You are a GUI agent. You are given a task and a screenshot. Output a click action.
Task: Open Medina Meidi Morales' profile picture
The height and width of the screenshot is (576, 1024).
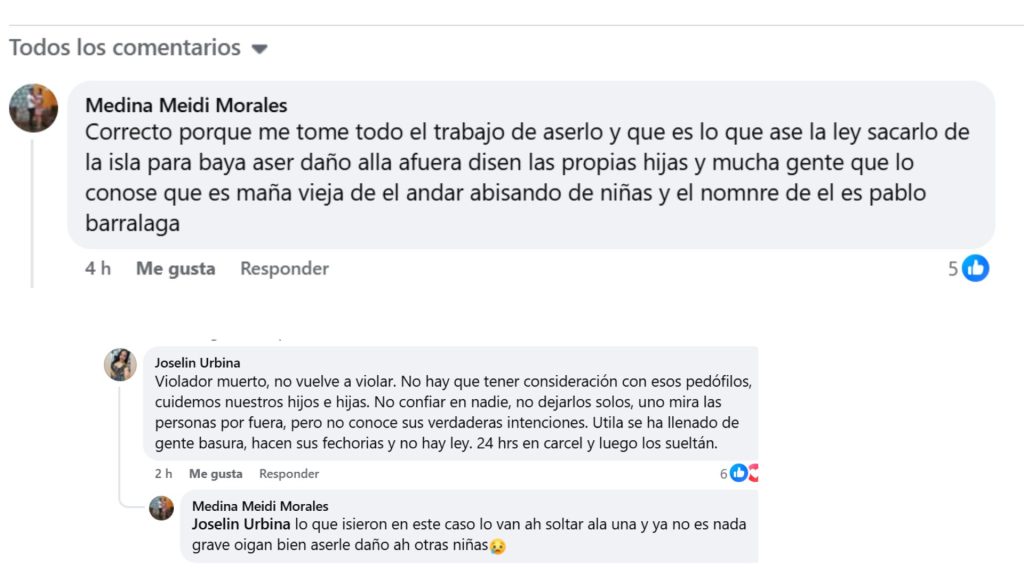[34, 107]
